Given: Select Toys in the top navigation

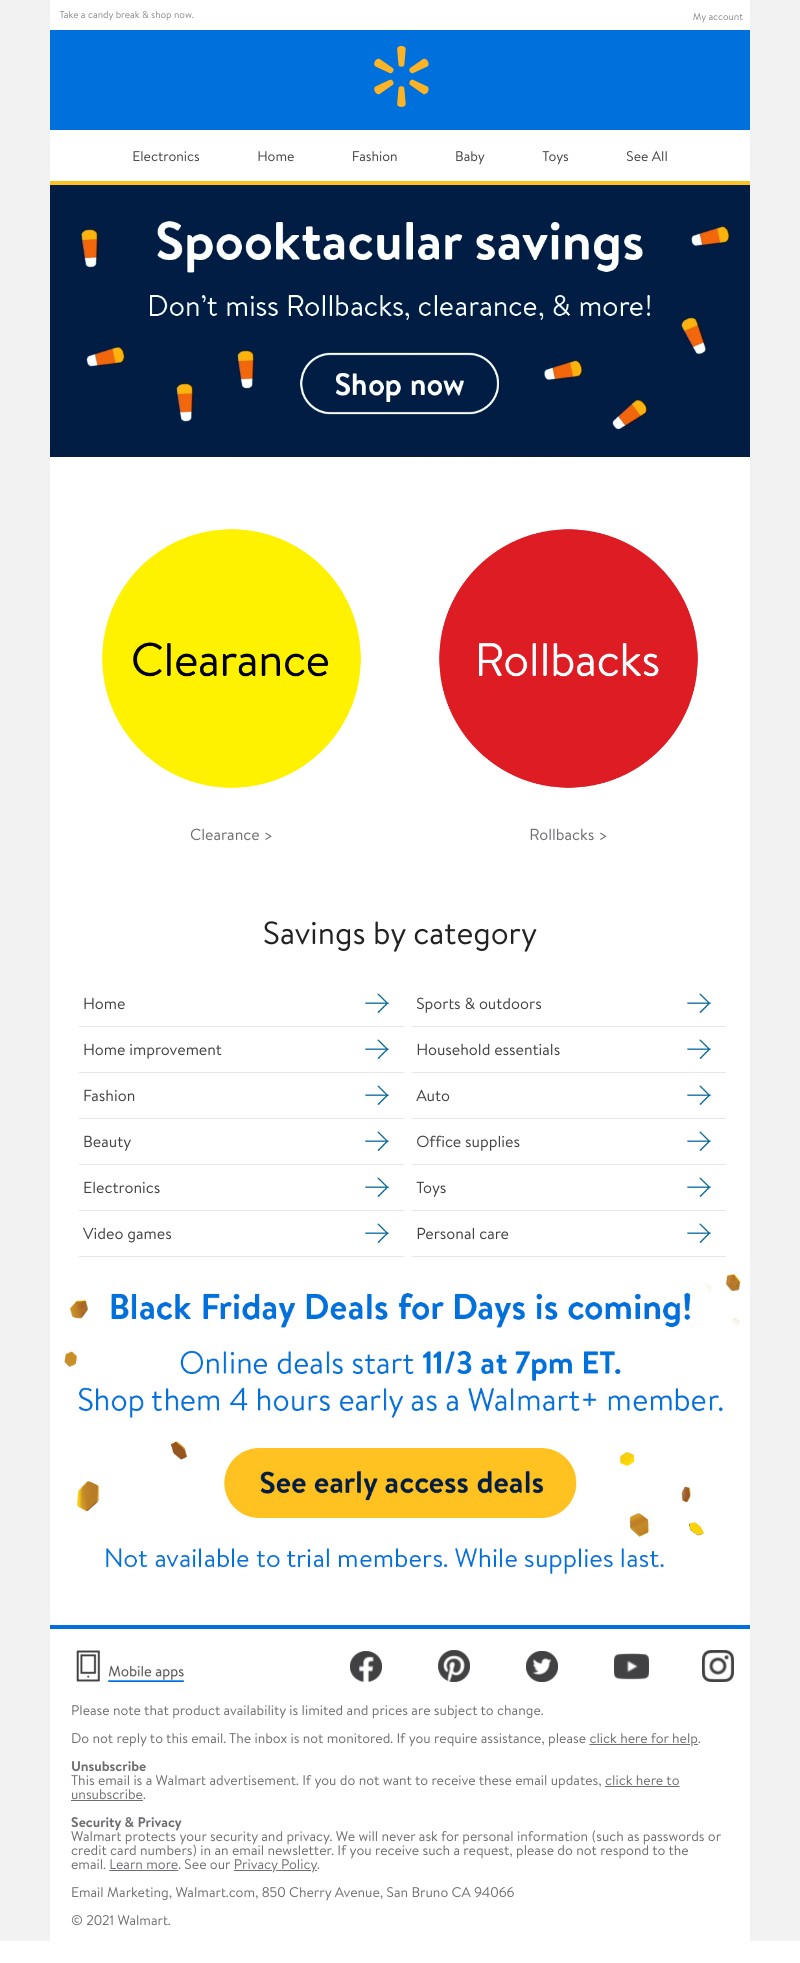Looking at the screenshot, I should tap(555, 157).
